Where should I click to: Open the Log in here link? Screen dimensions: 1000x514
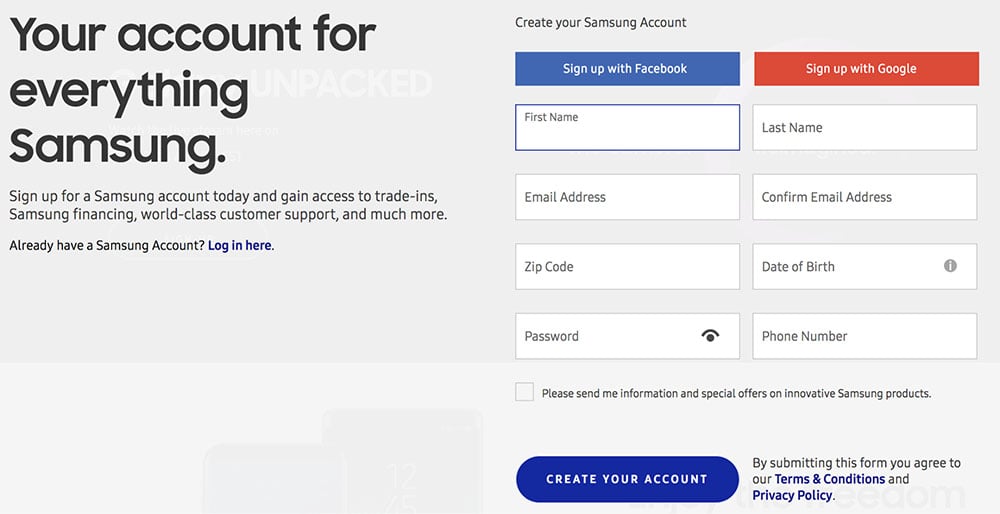coord(239,246)
